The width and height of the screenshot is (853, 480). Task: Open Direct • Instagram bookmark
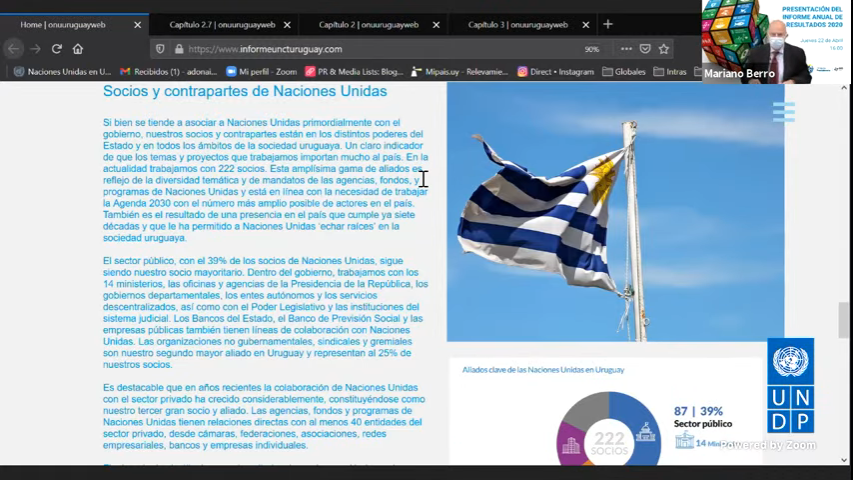[x=555, y=72]
